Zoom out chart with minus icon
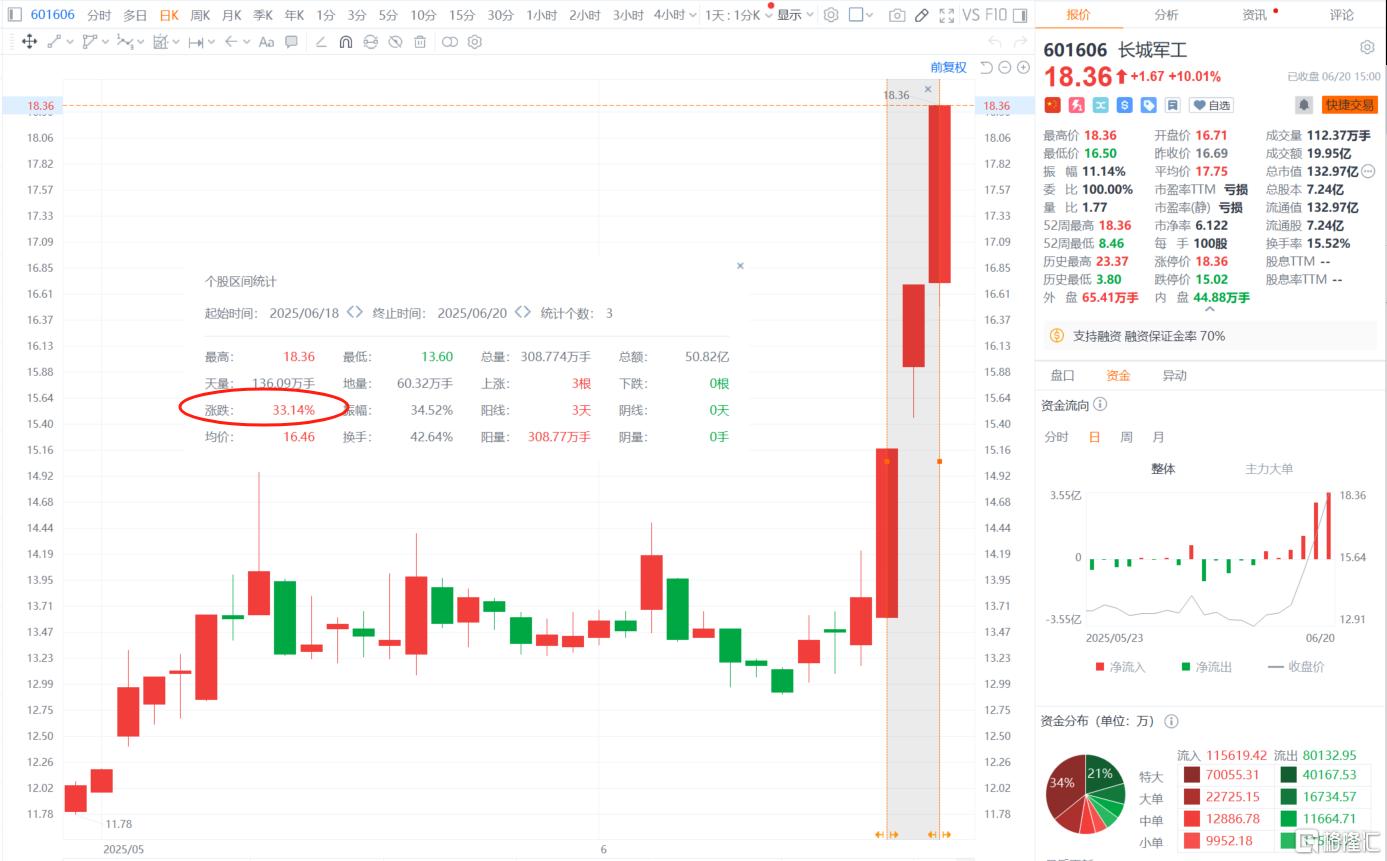The image size is (1387, 861). (x=1005, y=67)
